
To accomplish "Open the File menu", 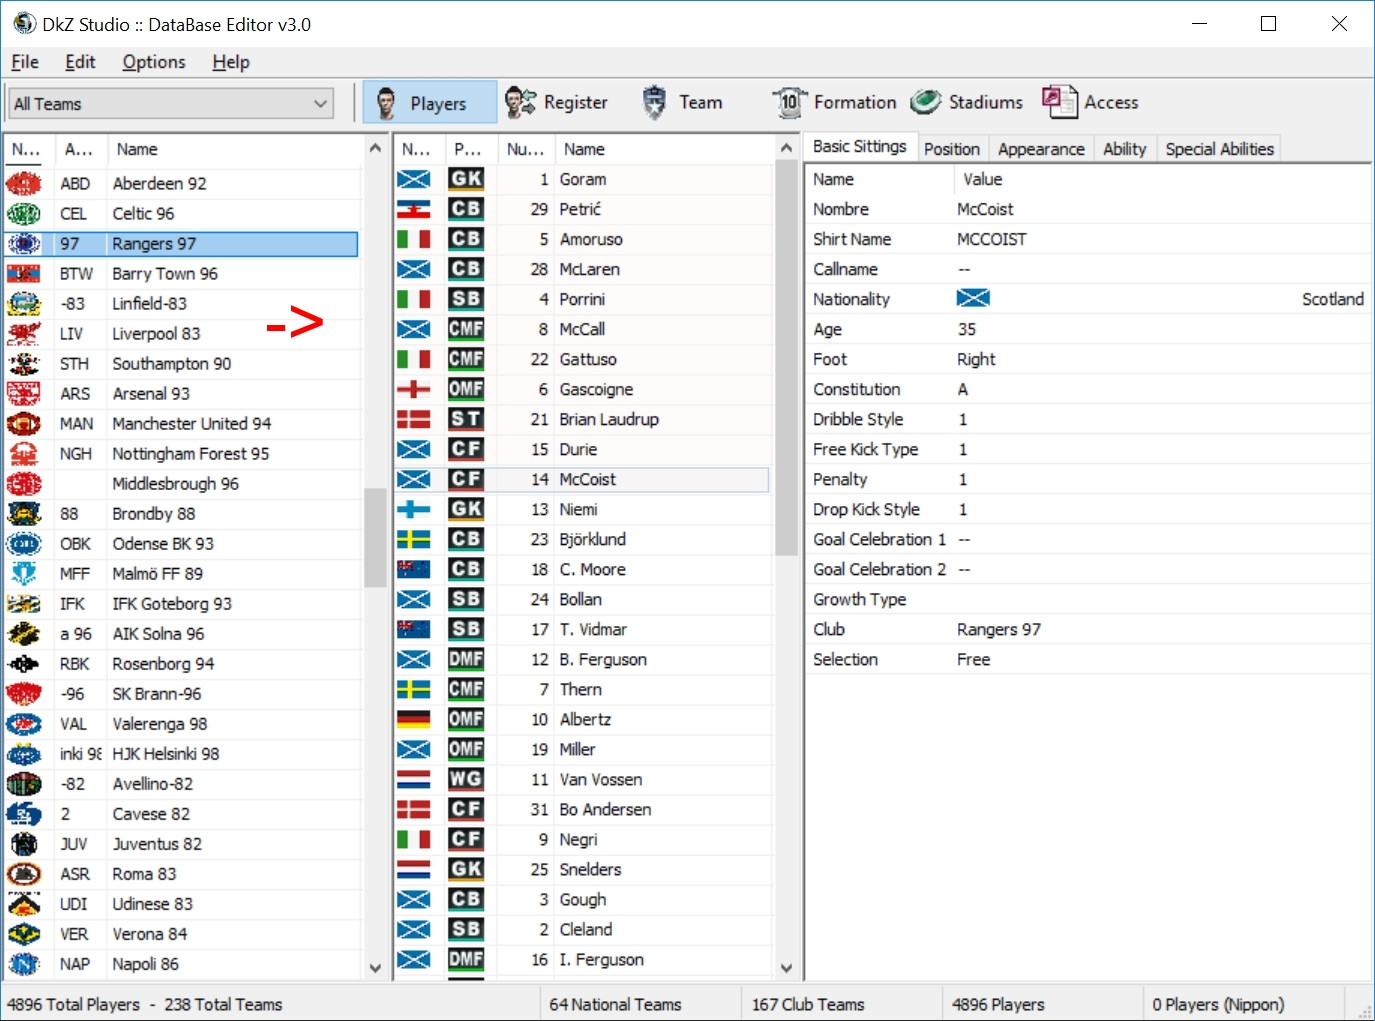I will [x=25, y=62].
